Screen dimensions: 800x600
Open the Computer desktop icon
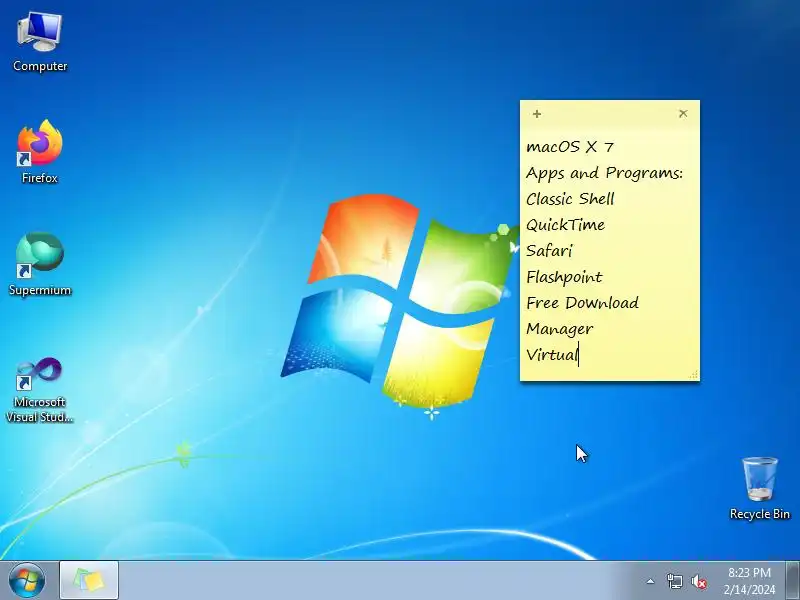click(40, 42)
